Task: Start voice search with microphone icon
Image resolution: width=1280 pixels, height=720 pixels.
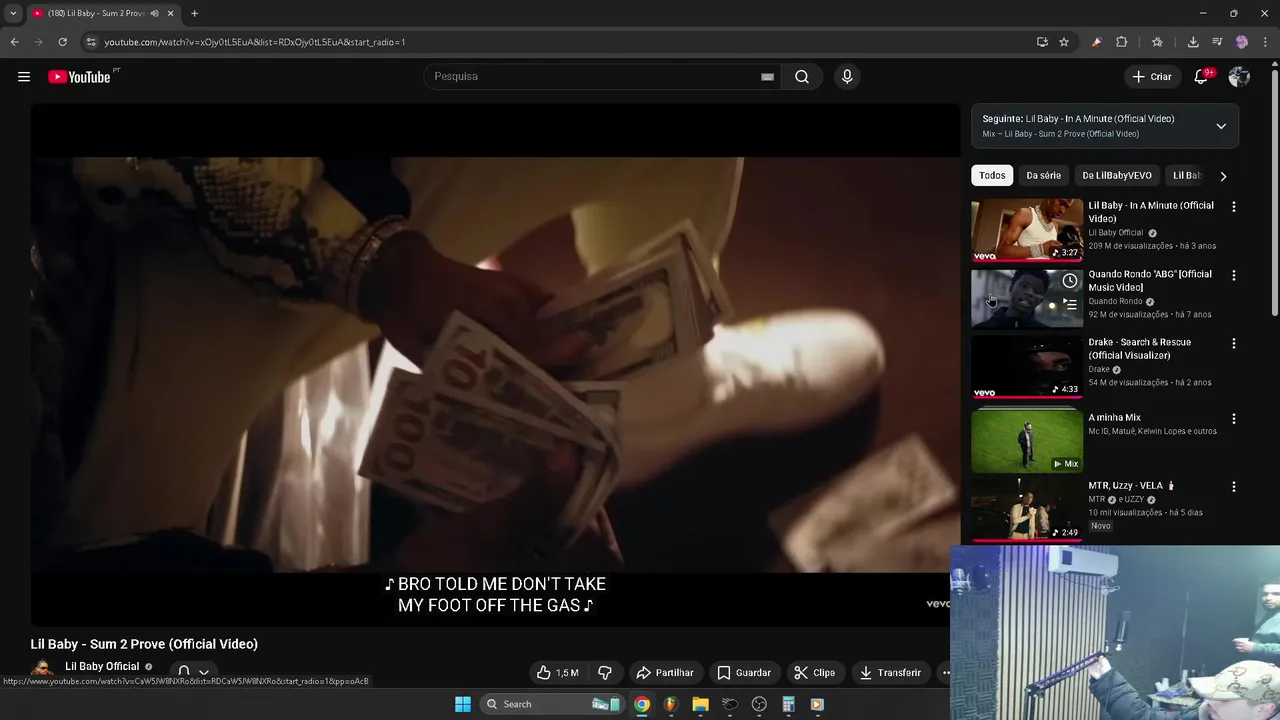Action: pyautogui.click(x=847, y=77)
